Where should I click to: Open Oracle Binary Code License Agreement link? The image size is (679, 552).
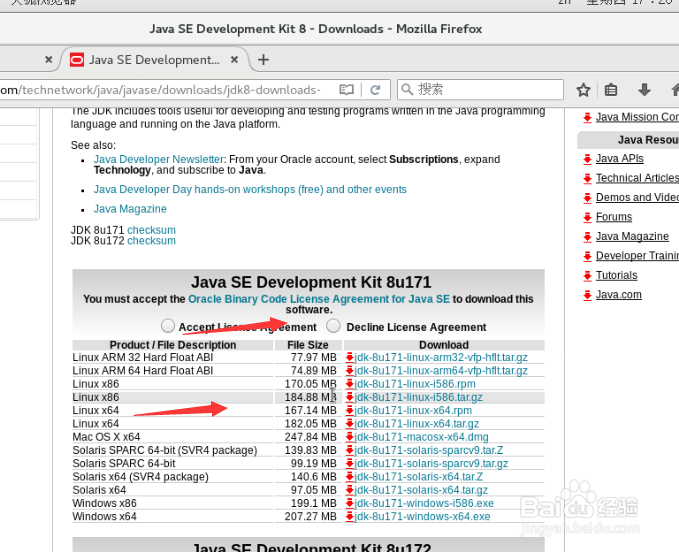coord(319,299)
